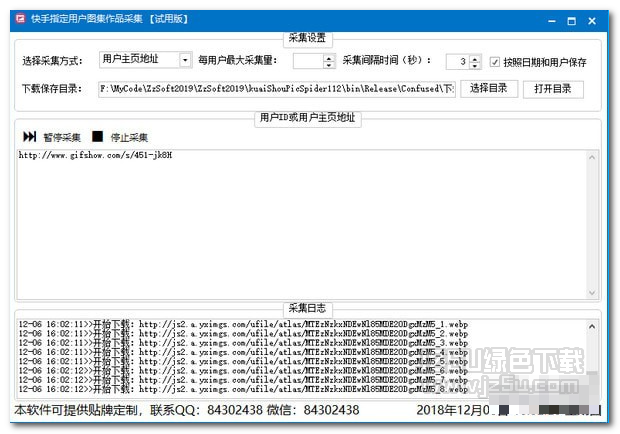
Task: Select log line ending with _1.webp
Action: (x=243, y=325)
